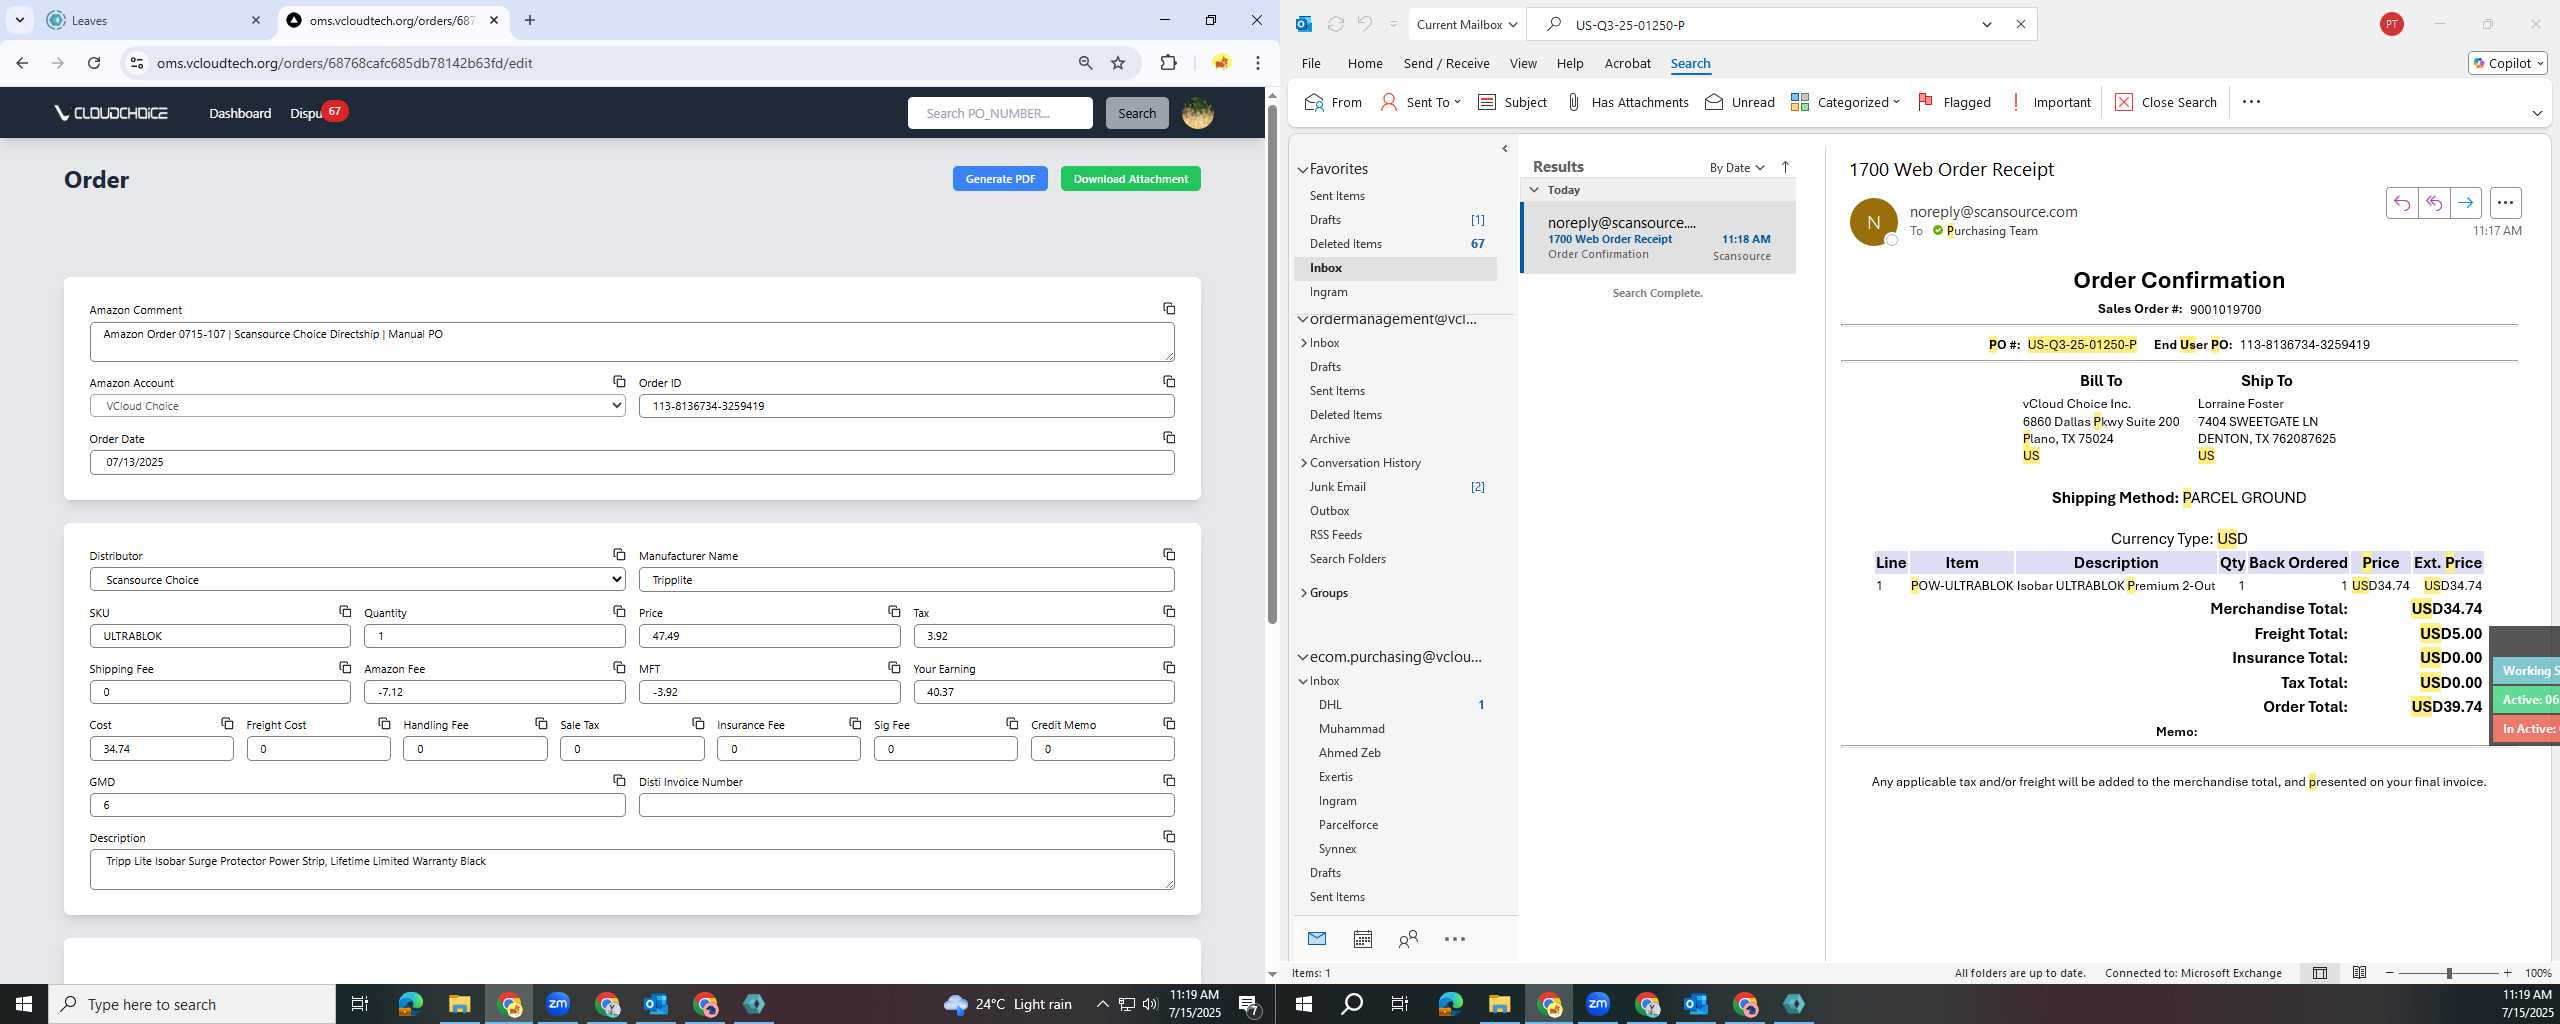Open the Outlook People view icon
Viewport: 2560px width, 1024px height.
[x=1408, y=939]
